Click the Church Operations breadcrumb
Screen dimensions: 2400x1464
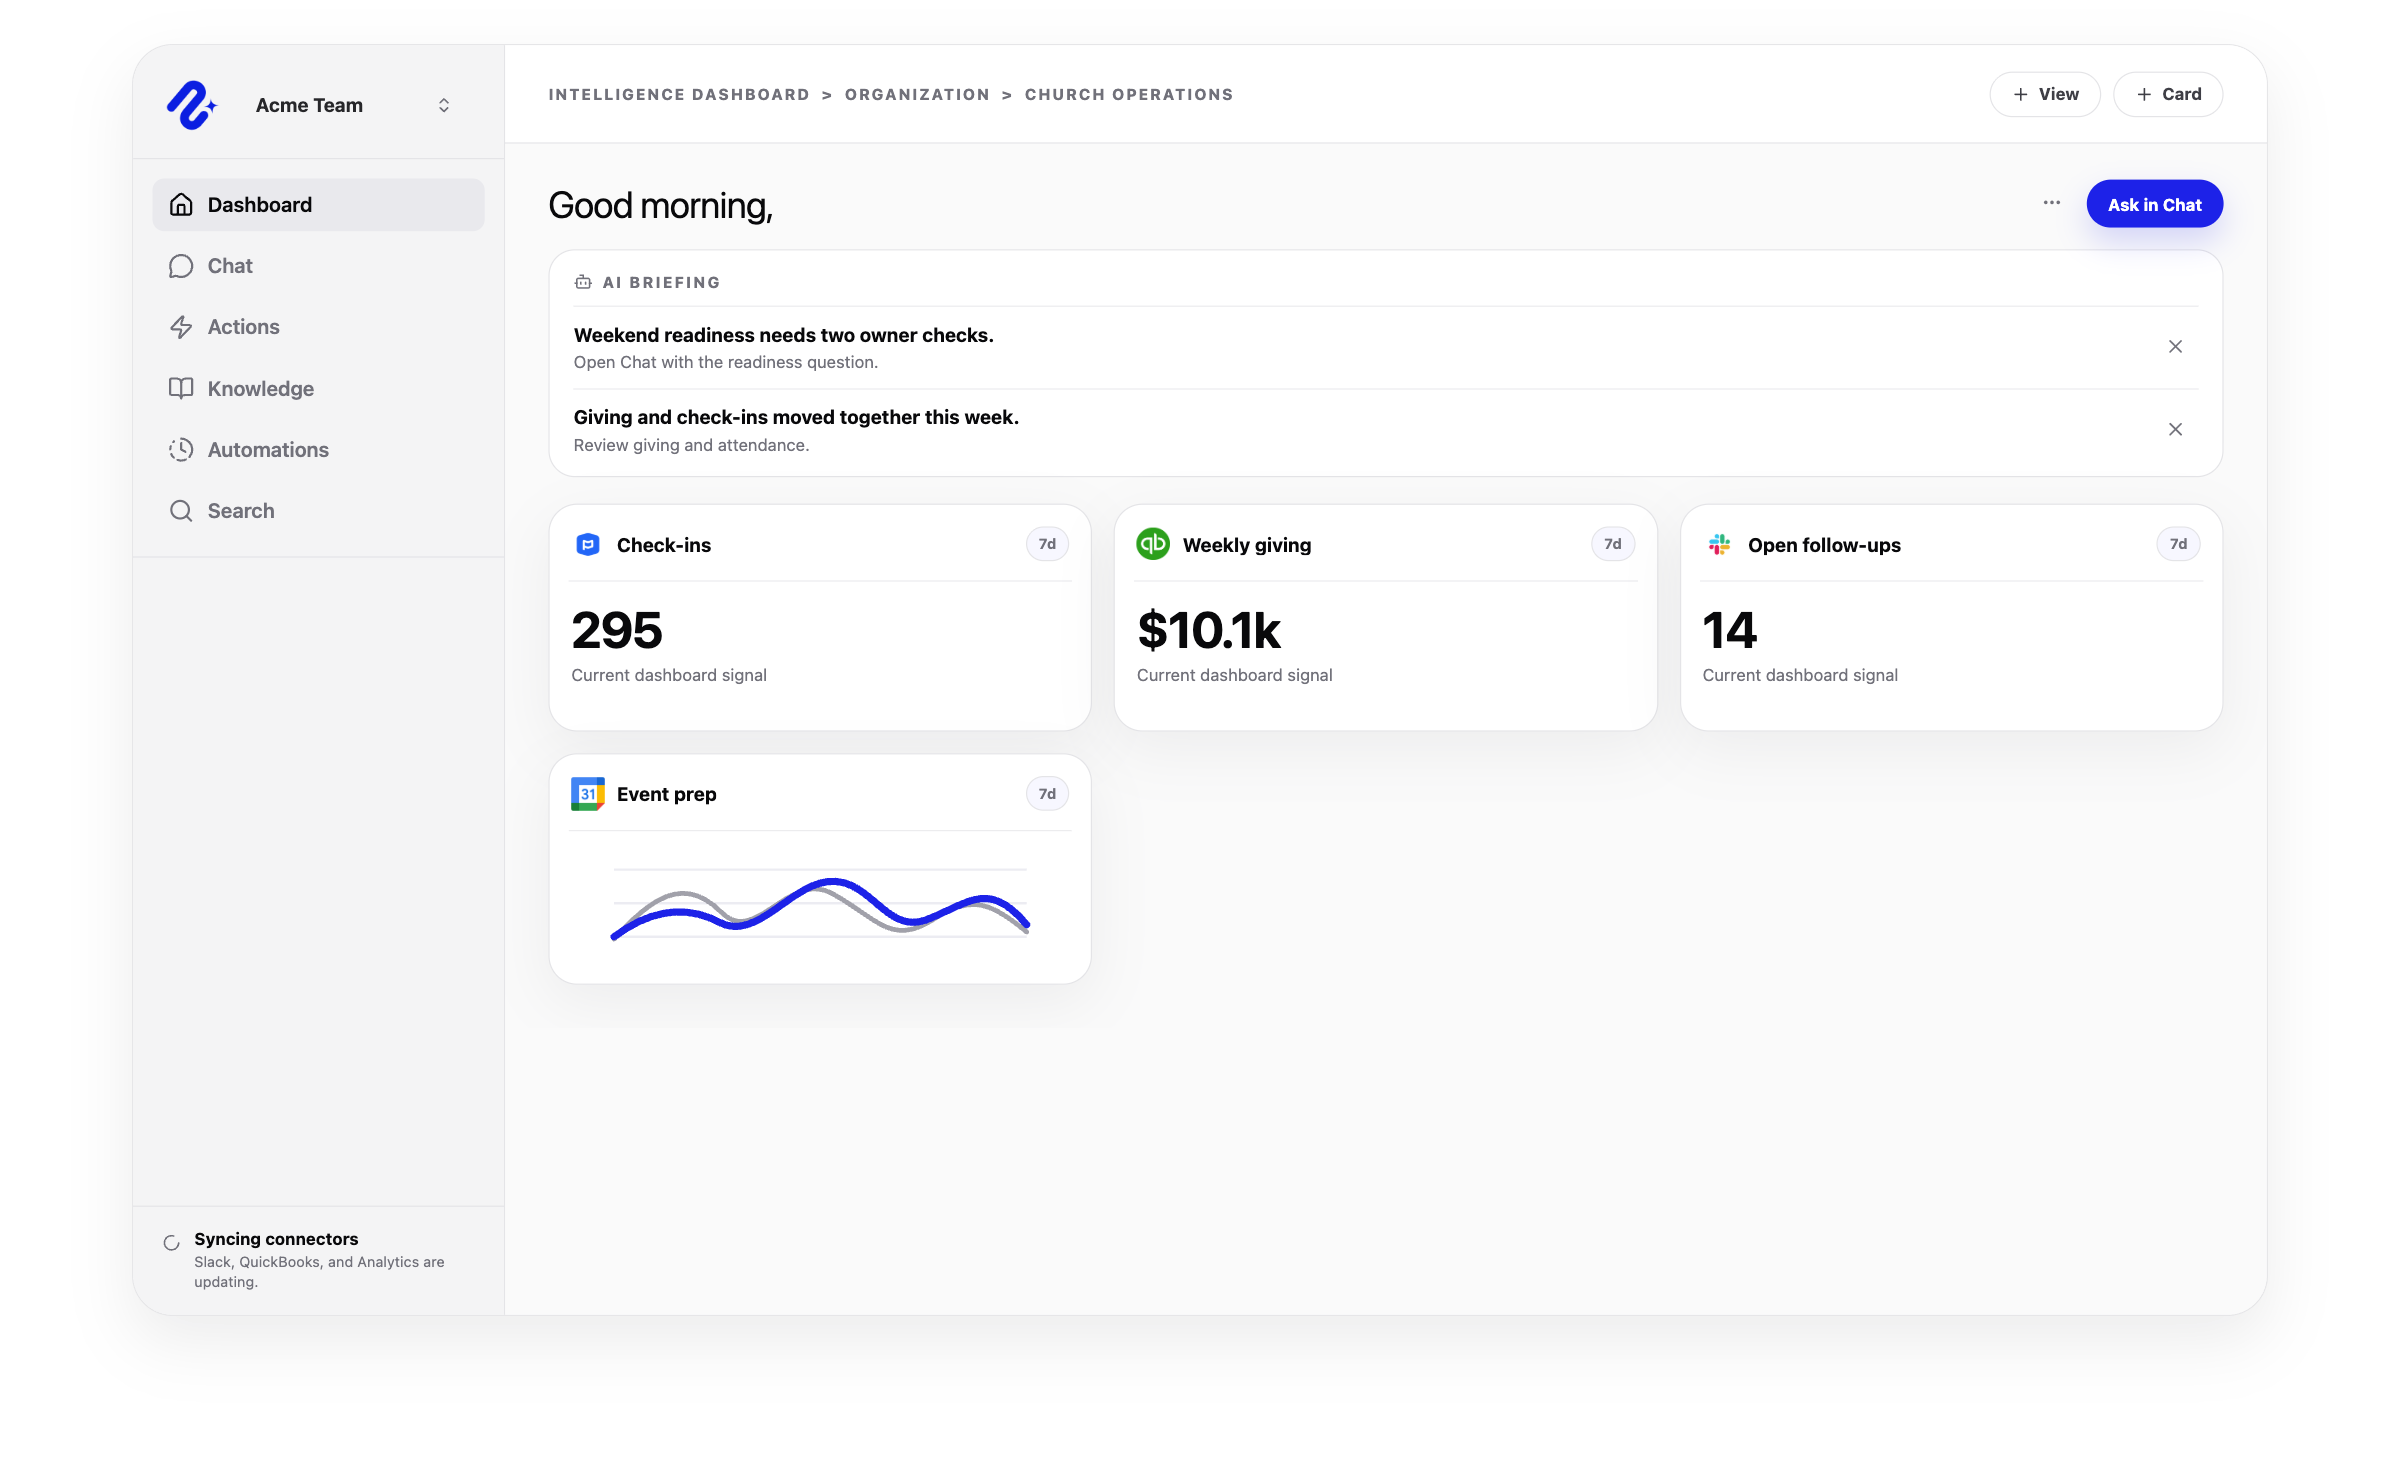(1129, 95)
